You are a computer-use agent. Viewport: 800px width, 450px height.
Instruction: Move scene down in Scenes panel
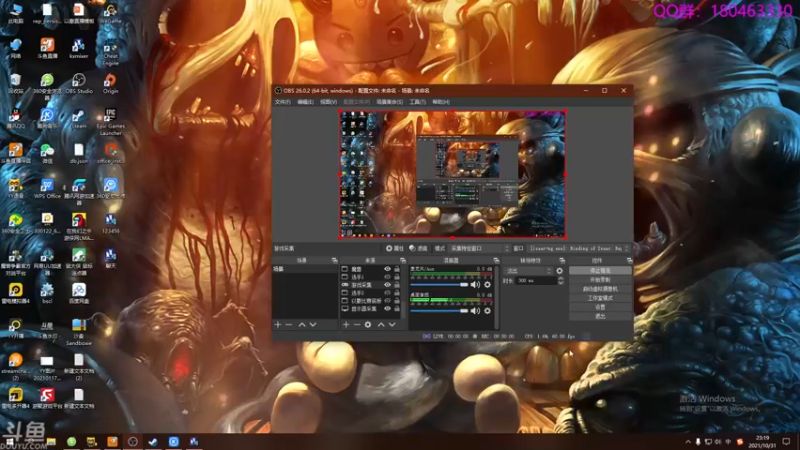[x=313, y=324]
